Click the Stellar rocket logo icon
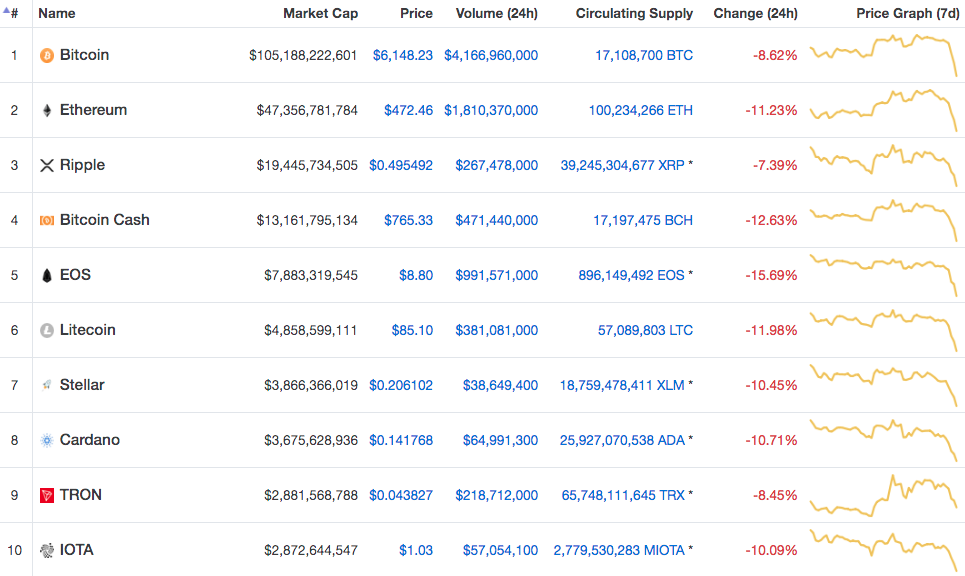 [x=46, y=386]
